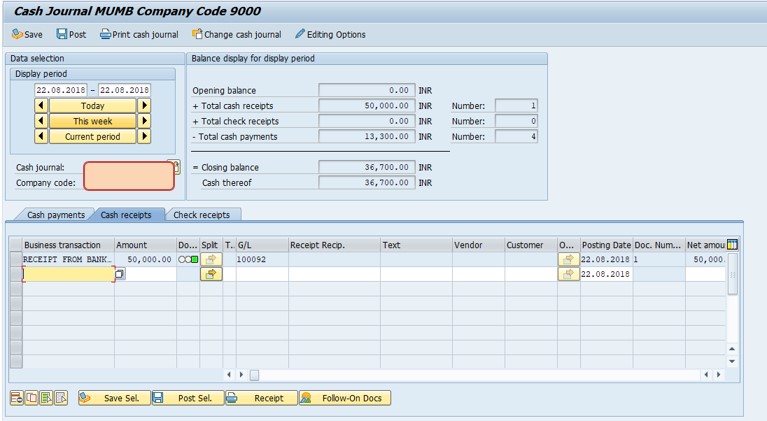Click the display period end date field
767x421 pixels.
[x=124, y=90]
